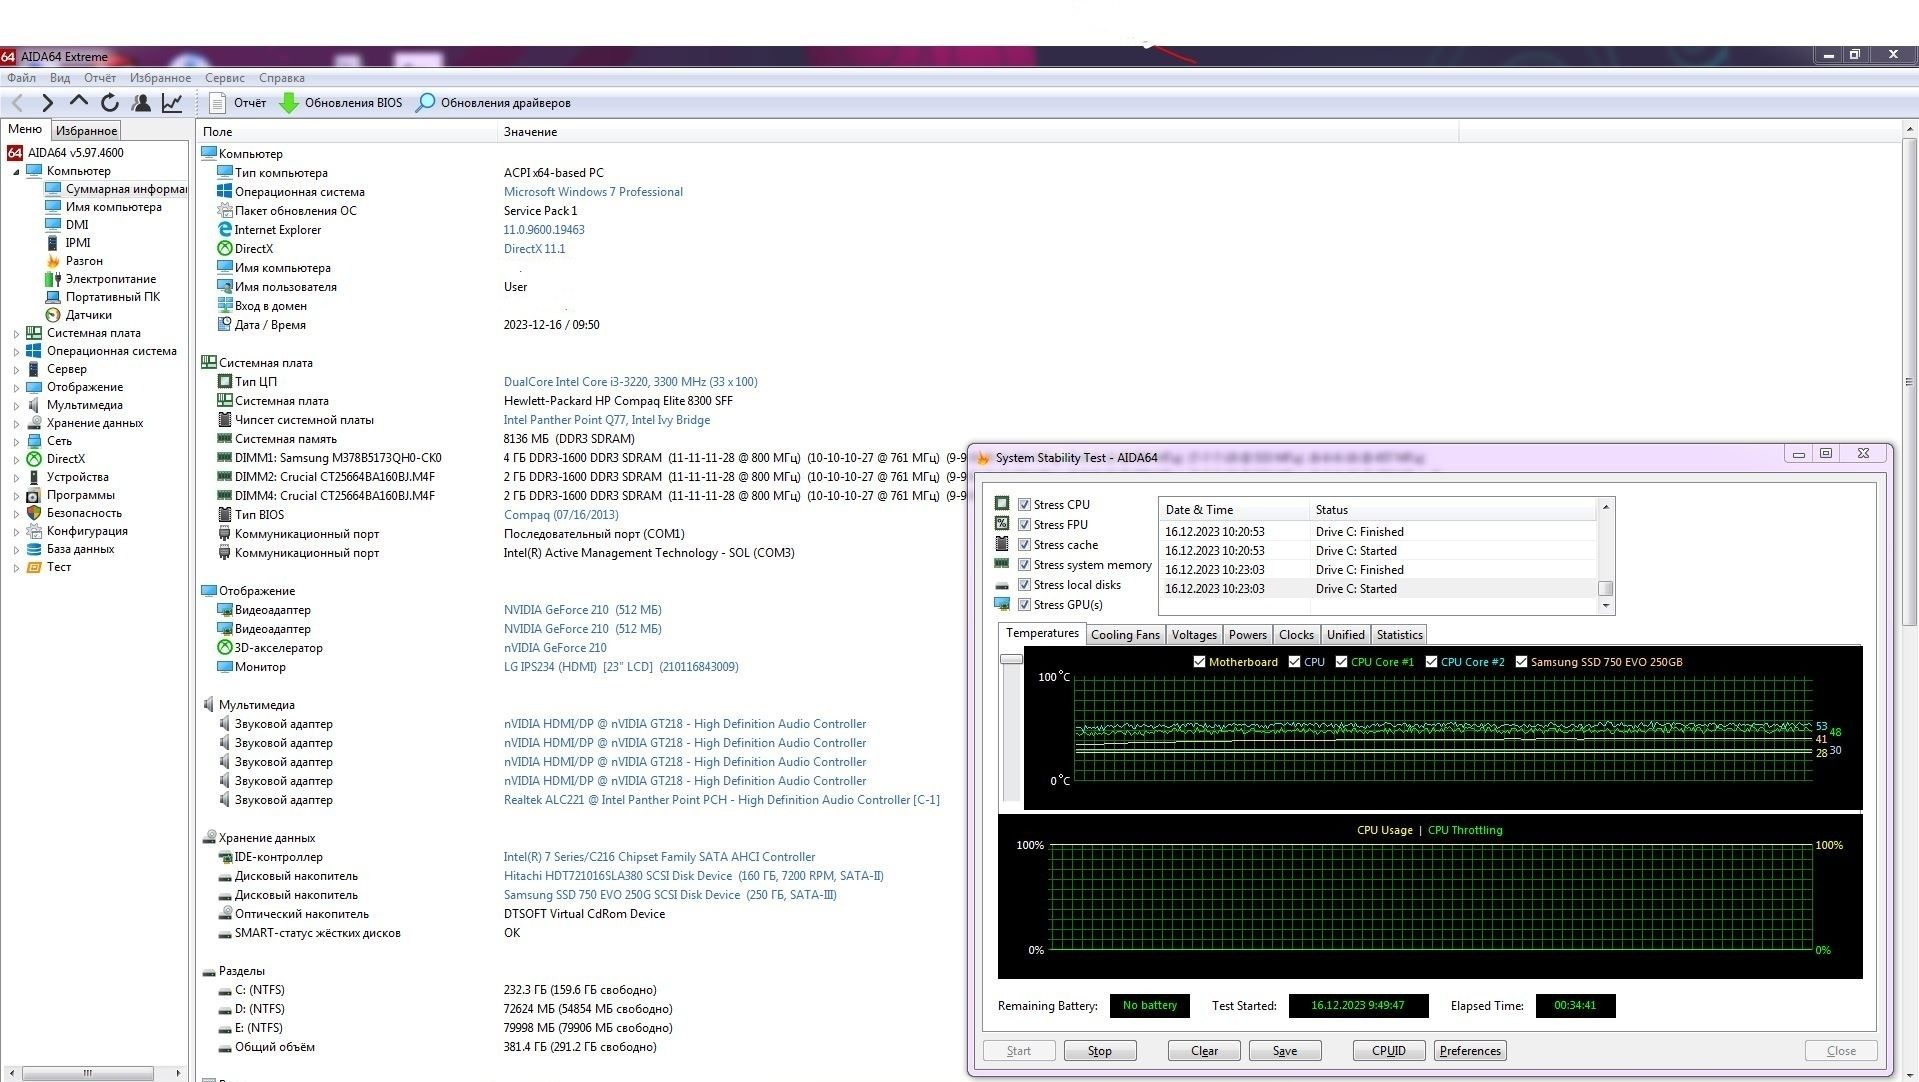This screenshot has width=1919, height=1082.
Task: Switch to the Voltages tab
Action: click(x=1194, y=635)
